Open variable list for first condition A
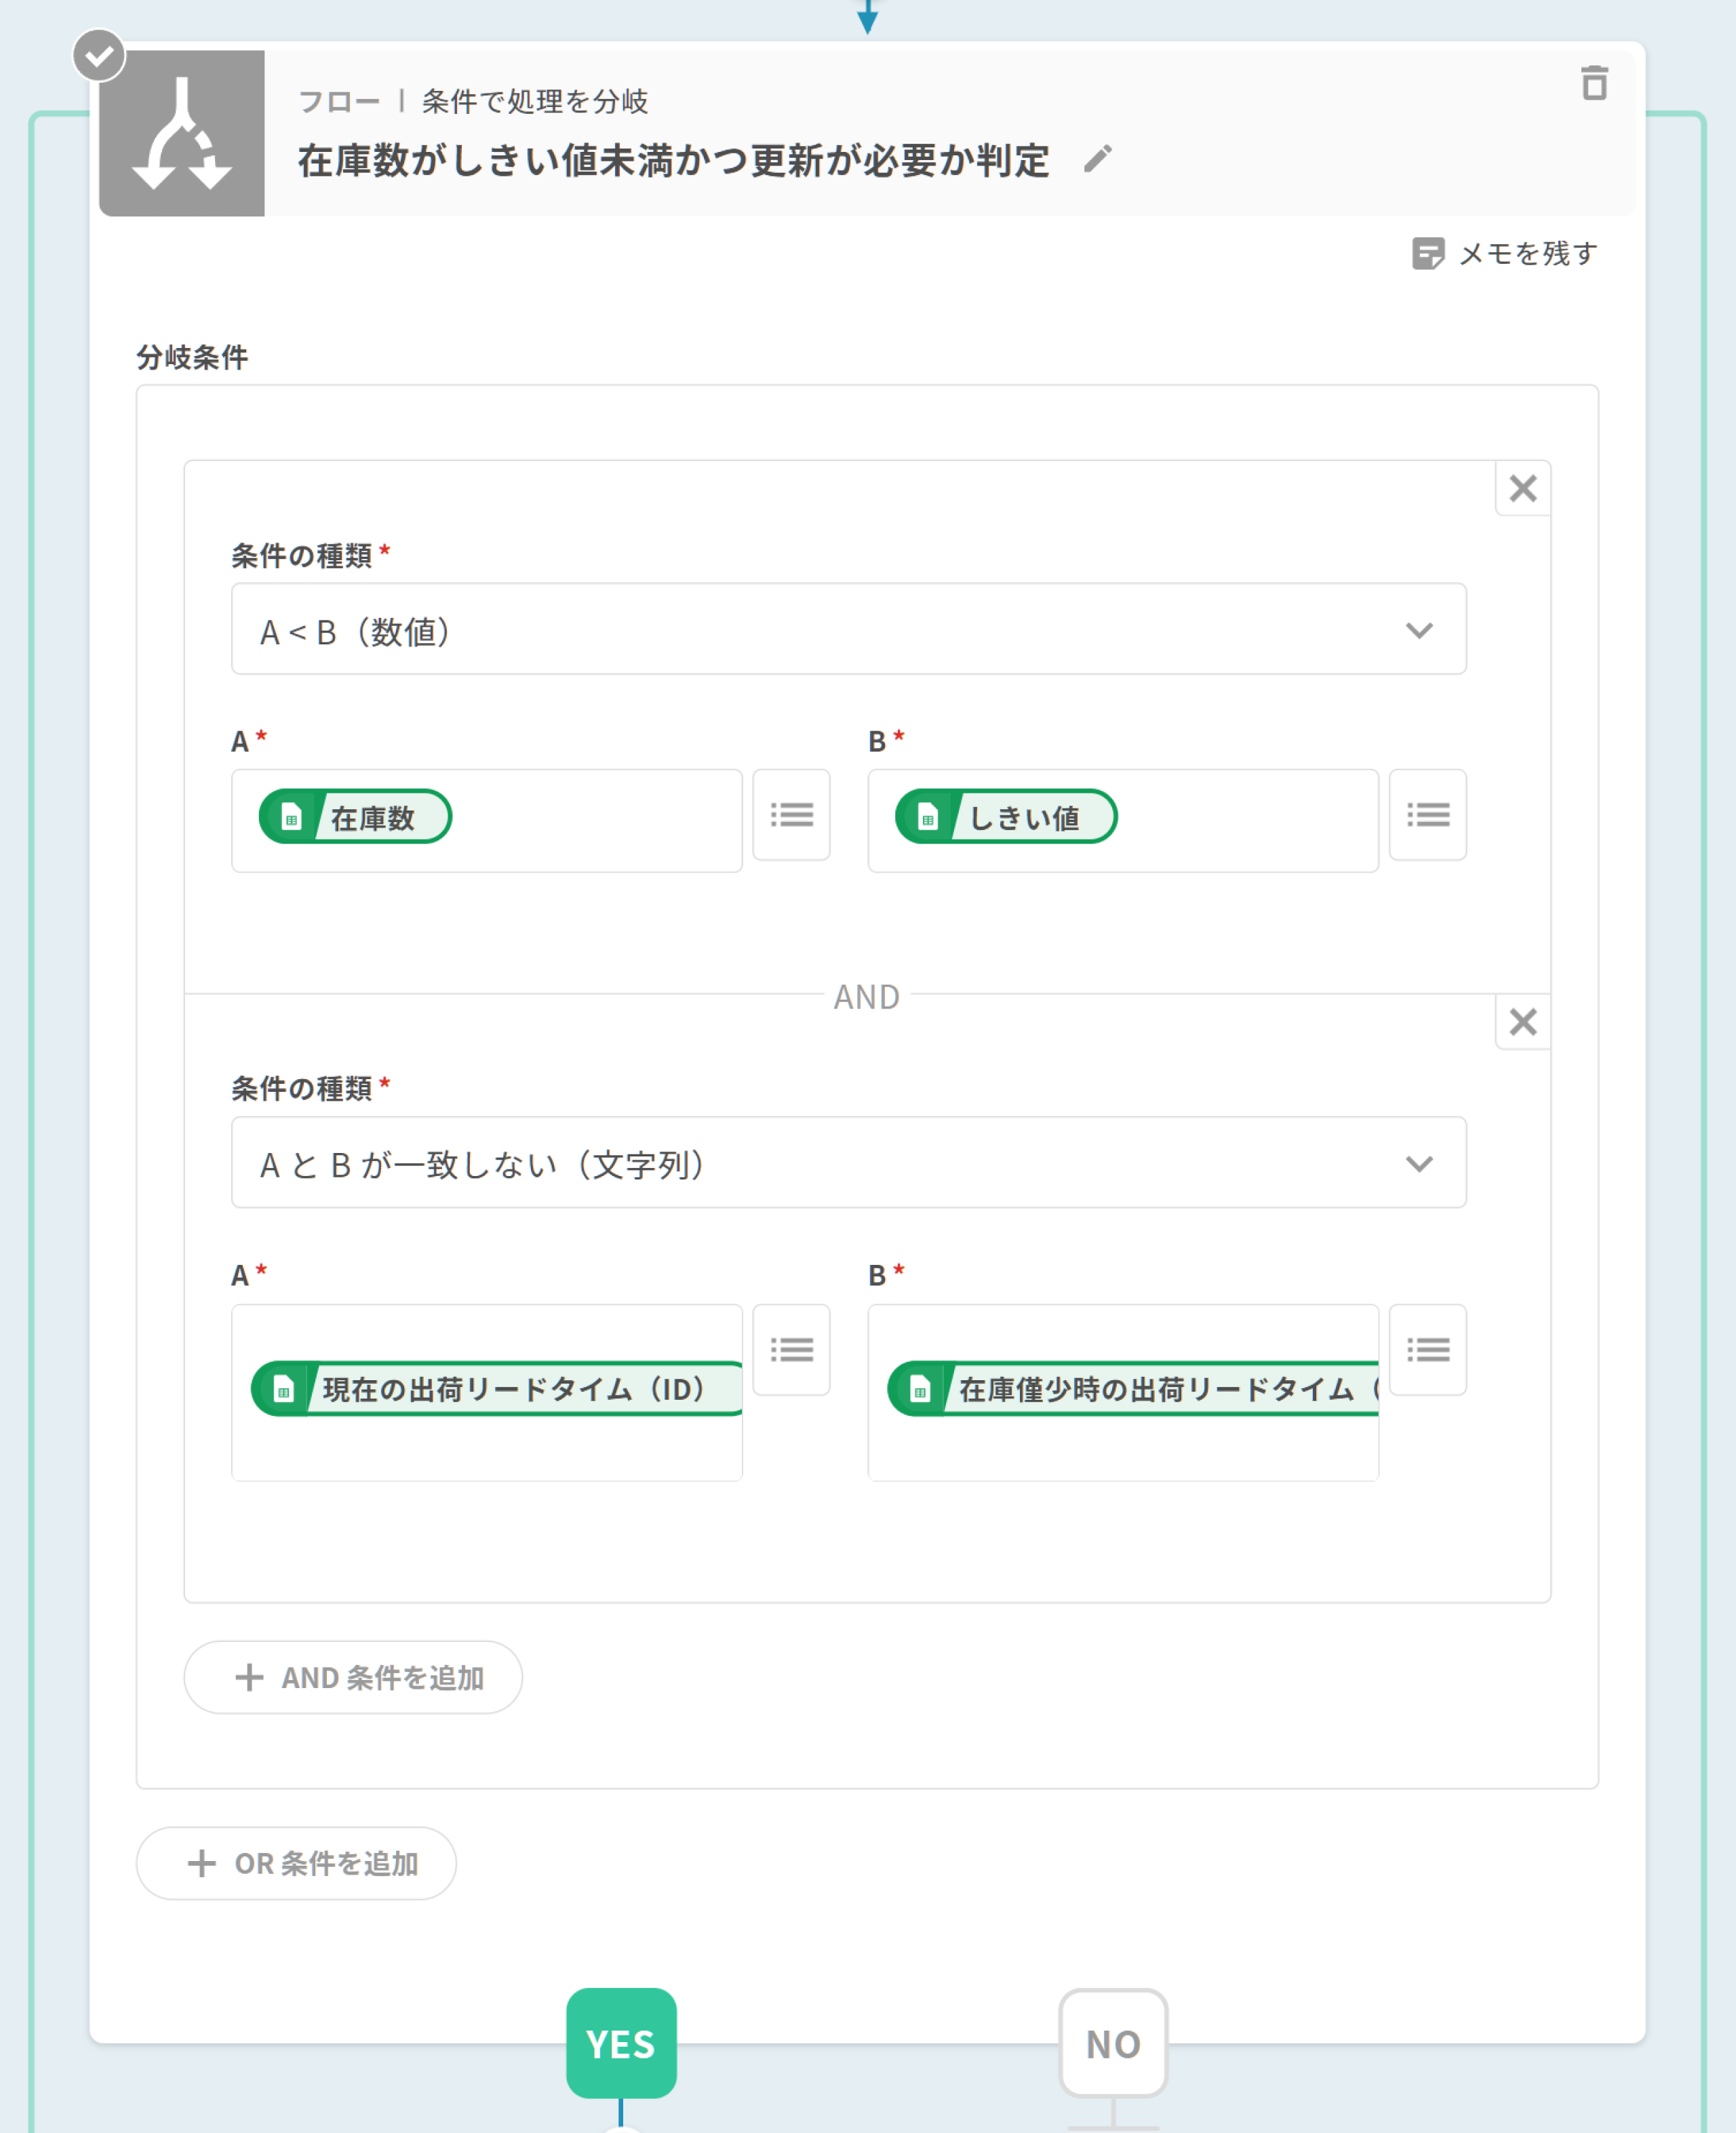The image size is (1736, 2133). click(x=791, y=815)
